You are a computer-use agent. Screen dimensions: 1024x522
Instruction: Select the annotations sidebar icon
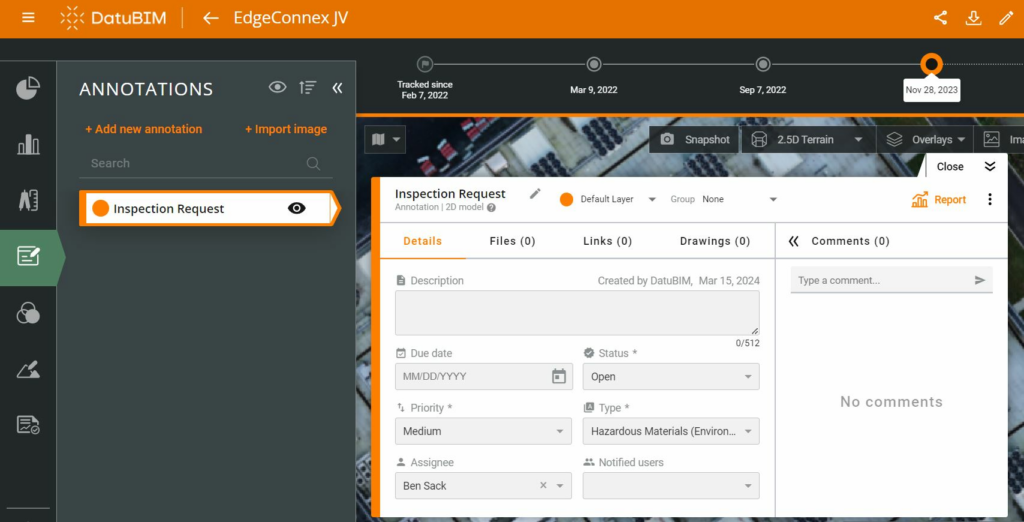coord(28,257)
